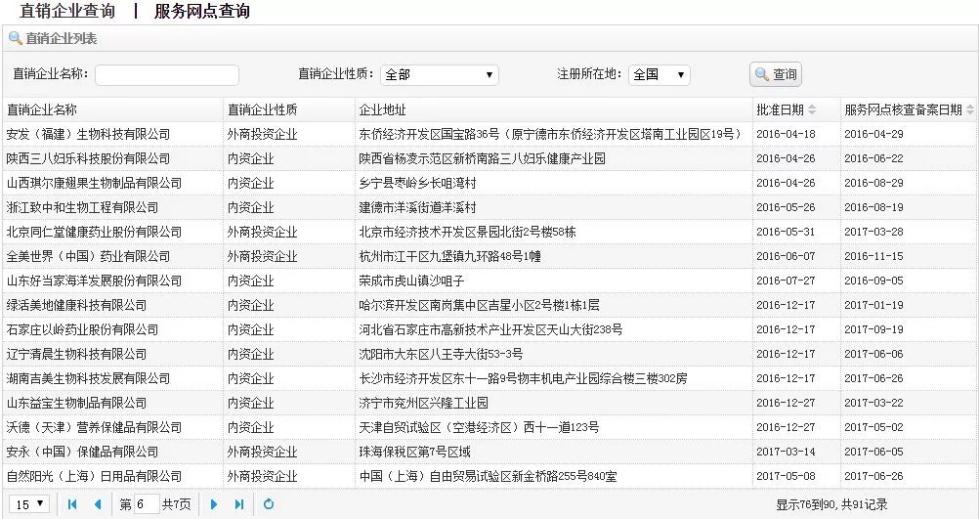Open 注册所在地 dropdown showing 全国
Screen dimensions: 979x519
point(661,75)
